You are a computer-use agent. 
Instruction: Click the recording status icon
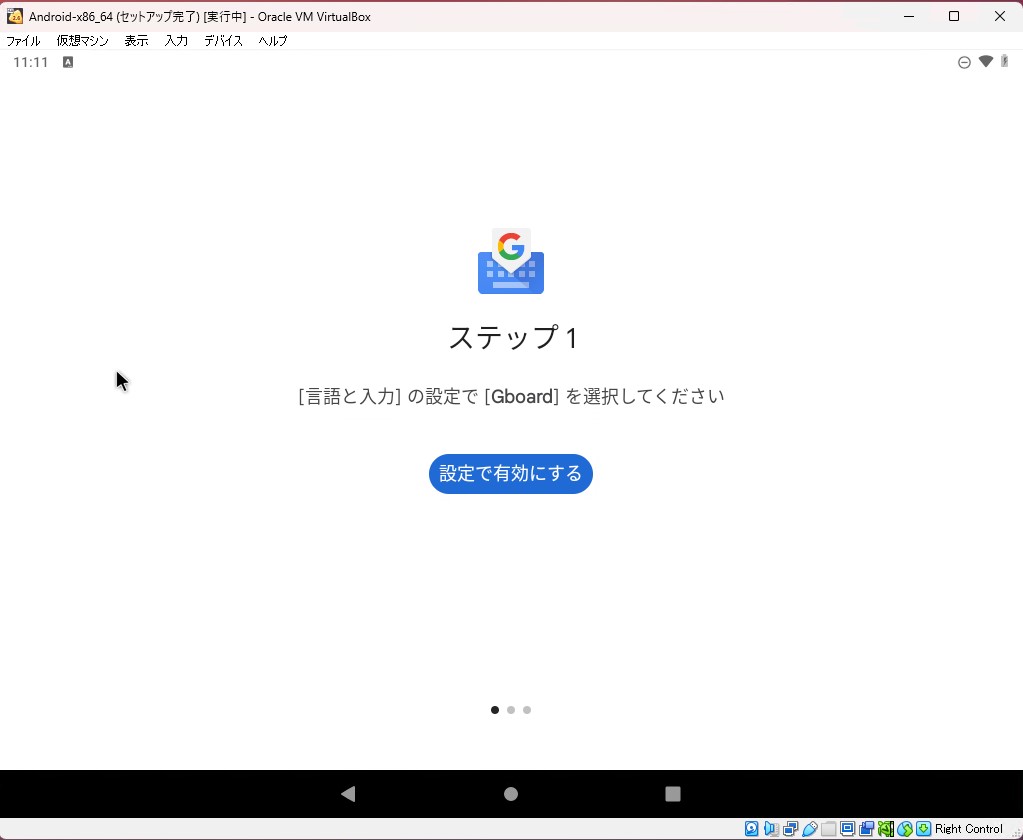[866, 829]
